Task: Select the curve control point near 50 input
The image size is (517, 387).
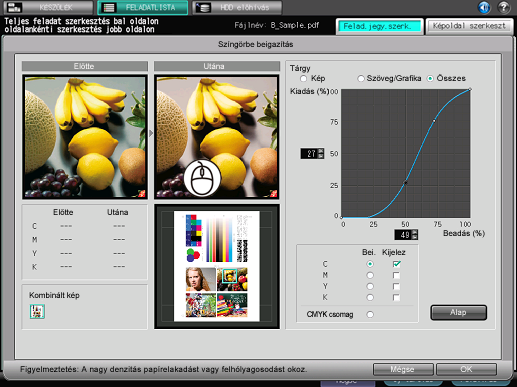Action: click(406, 183)
